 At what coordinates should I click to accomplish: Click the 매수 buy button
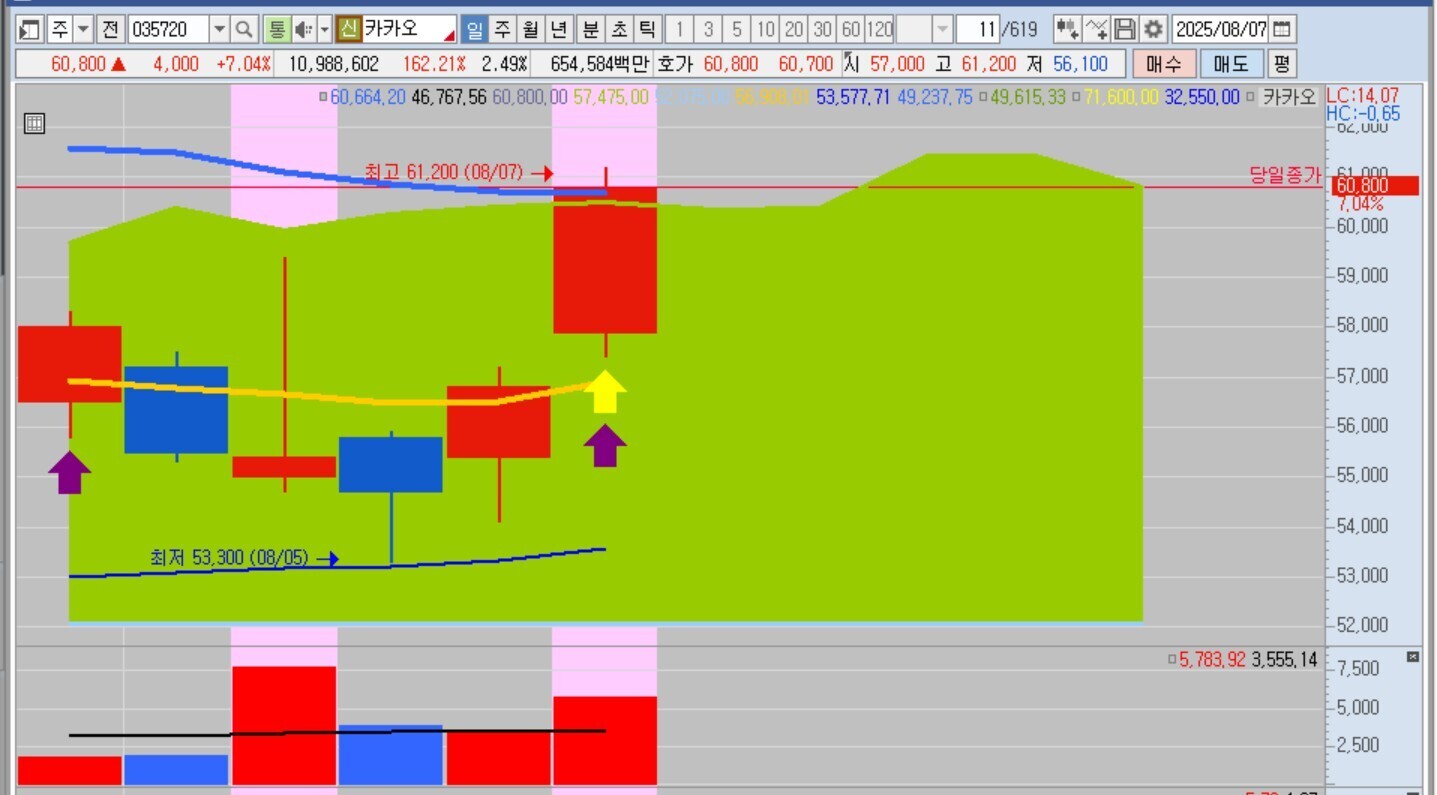click(1163, 64)
